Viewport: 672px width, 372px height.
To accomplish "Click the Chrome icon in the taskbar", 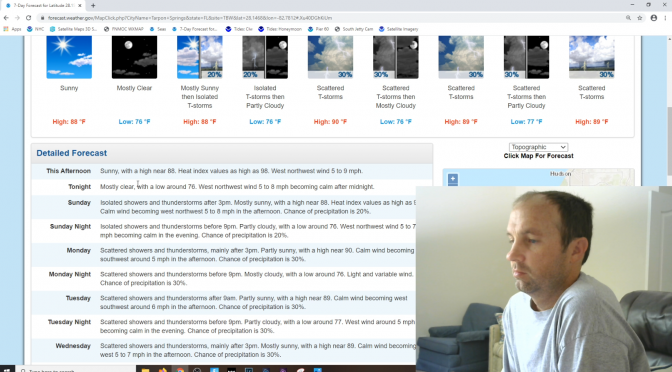I will [180, 369].
